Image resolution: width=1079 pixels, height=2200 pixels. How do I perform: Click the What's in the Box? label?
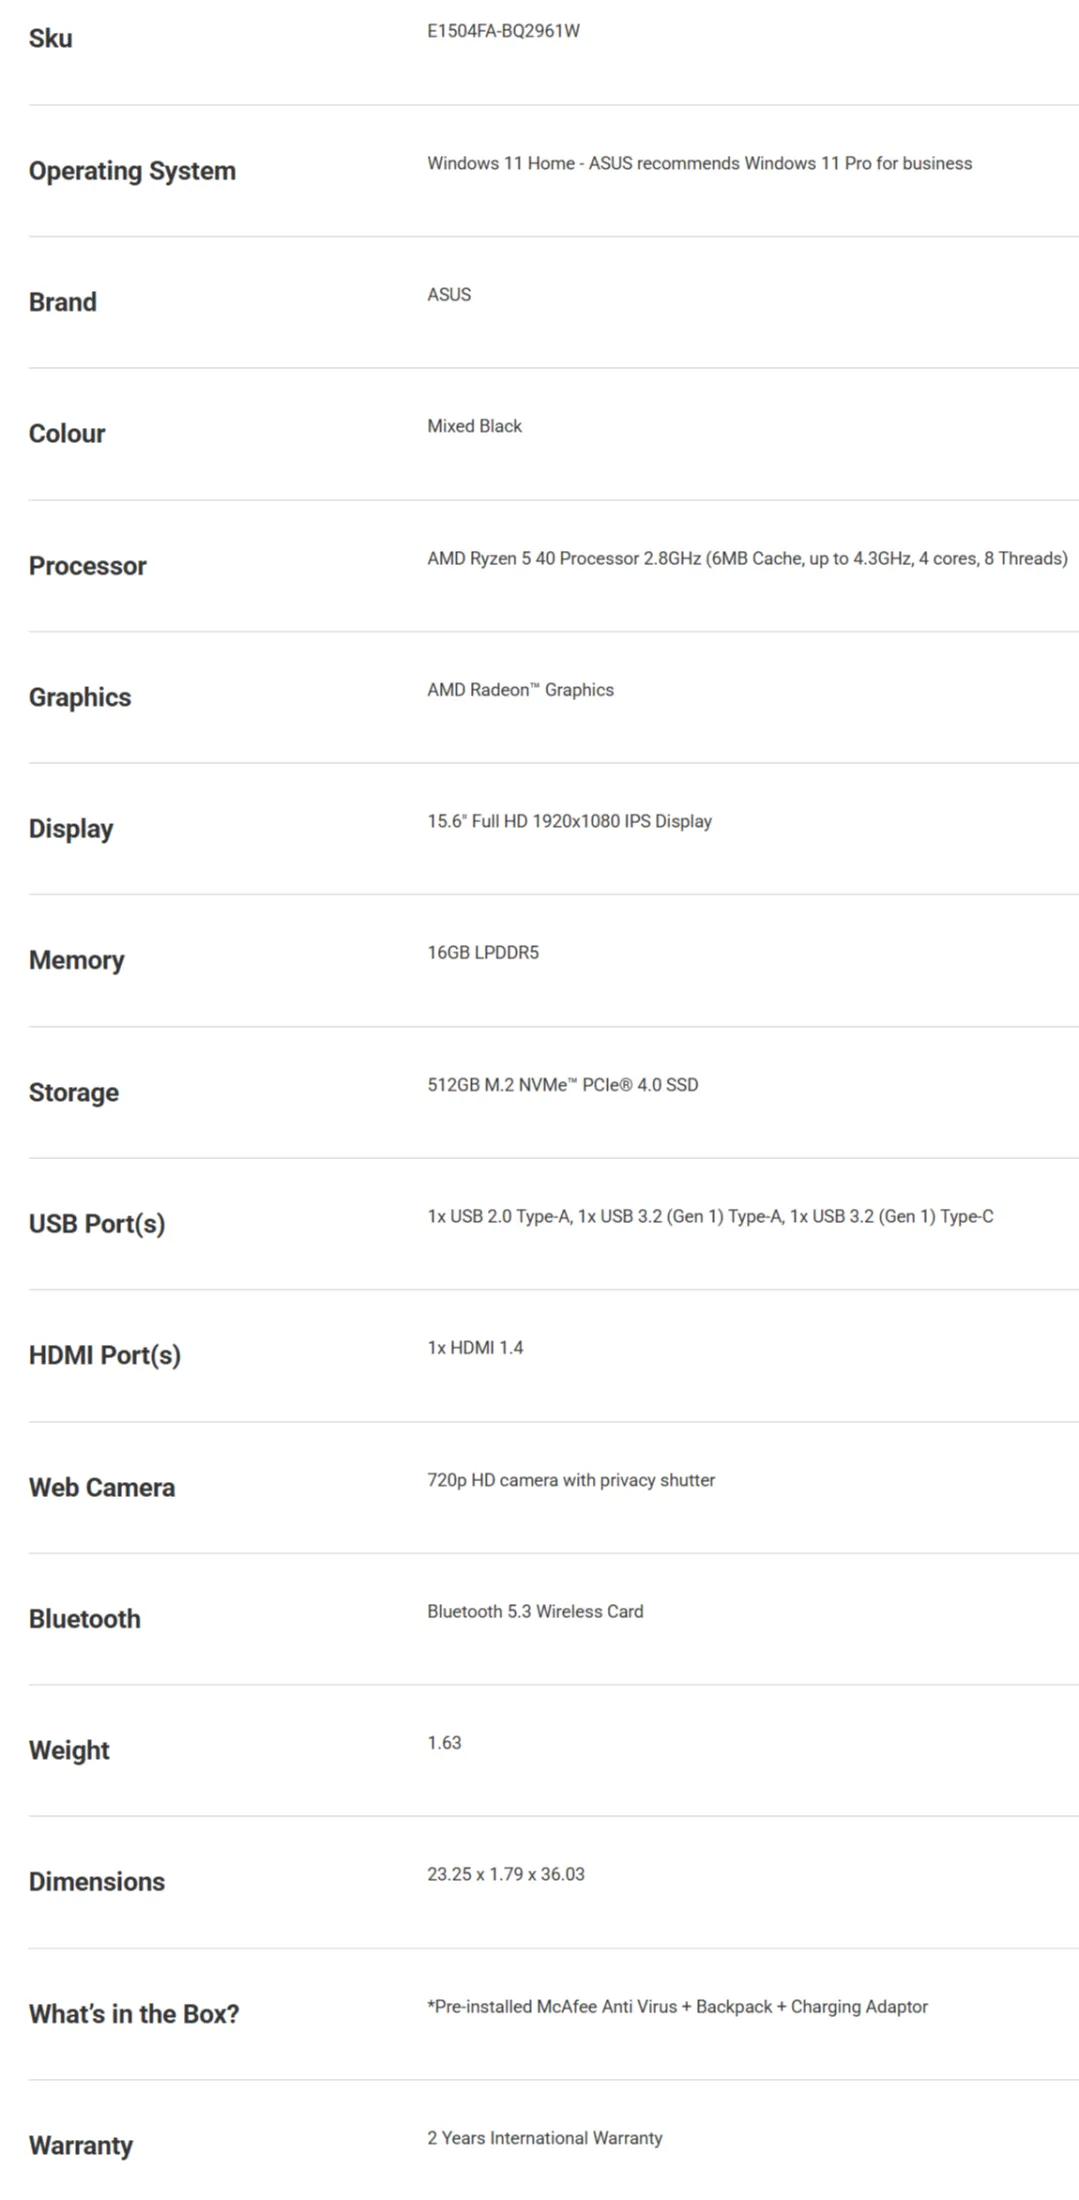tap(134, 2014)
